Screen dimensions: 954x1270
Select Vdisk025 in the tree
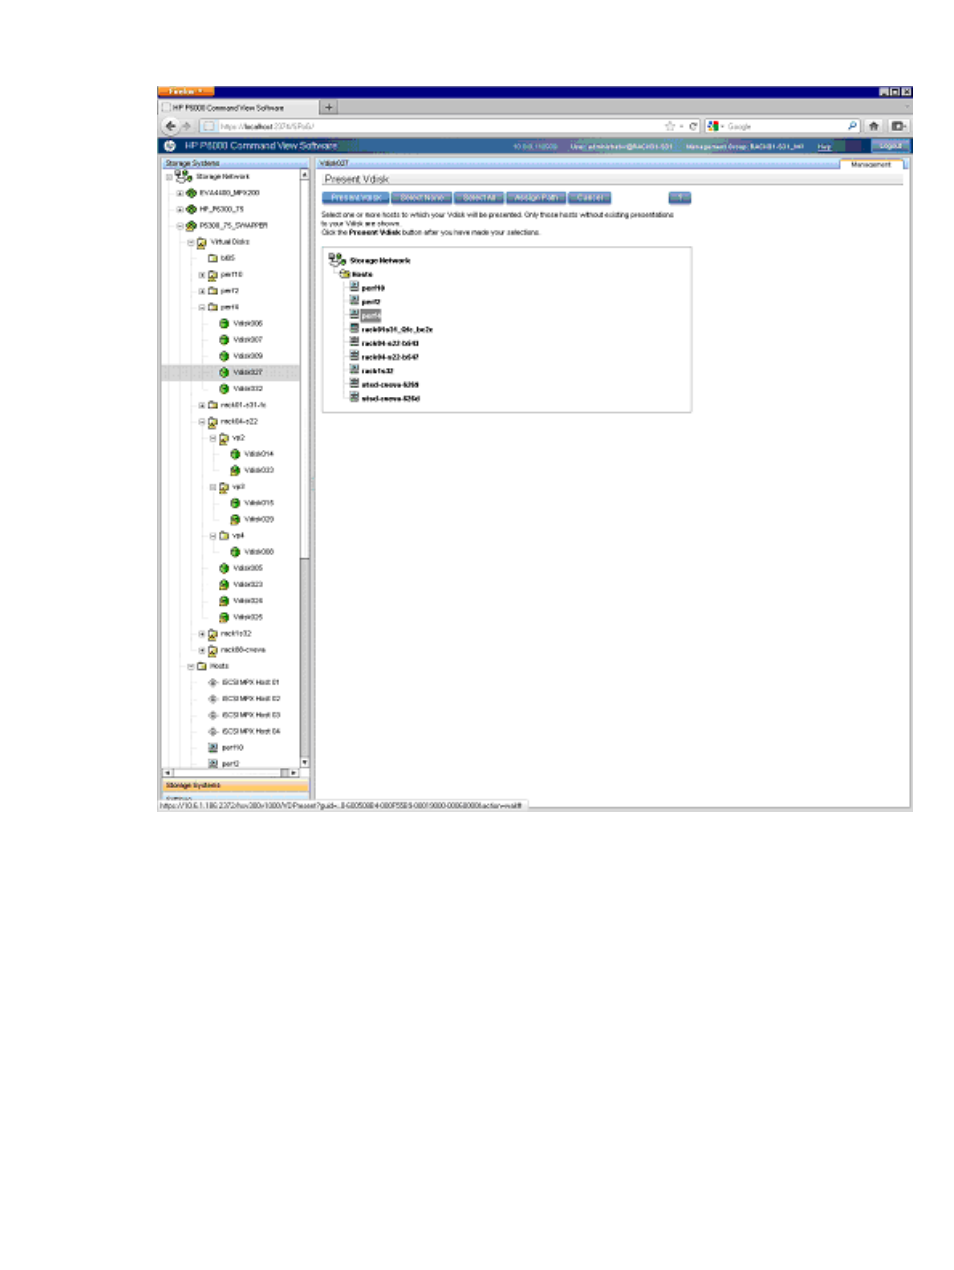tap(248, 617)
